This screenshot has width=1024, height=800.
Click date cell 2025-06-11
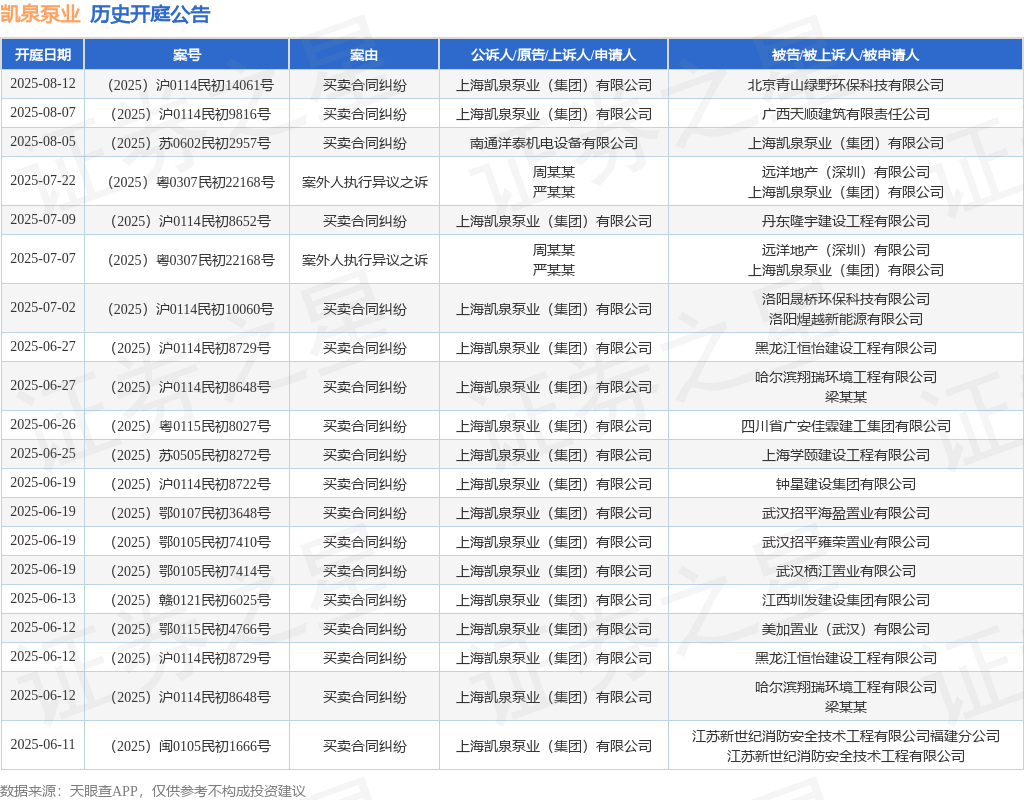(x=43, y=744)
